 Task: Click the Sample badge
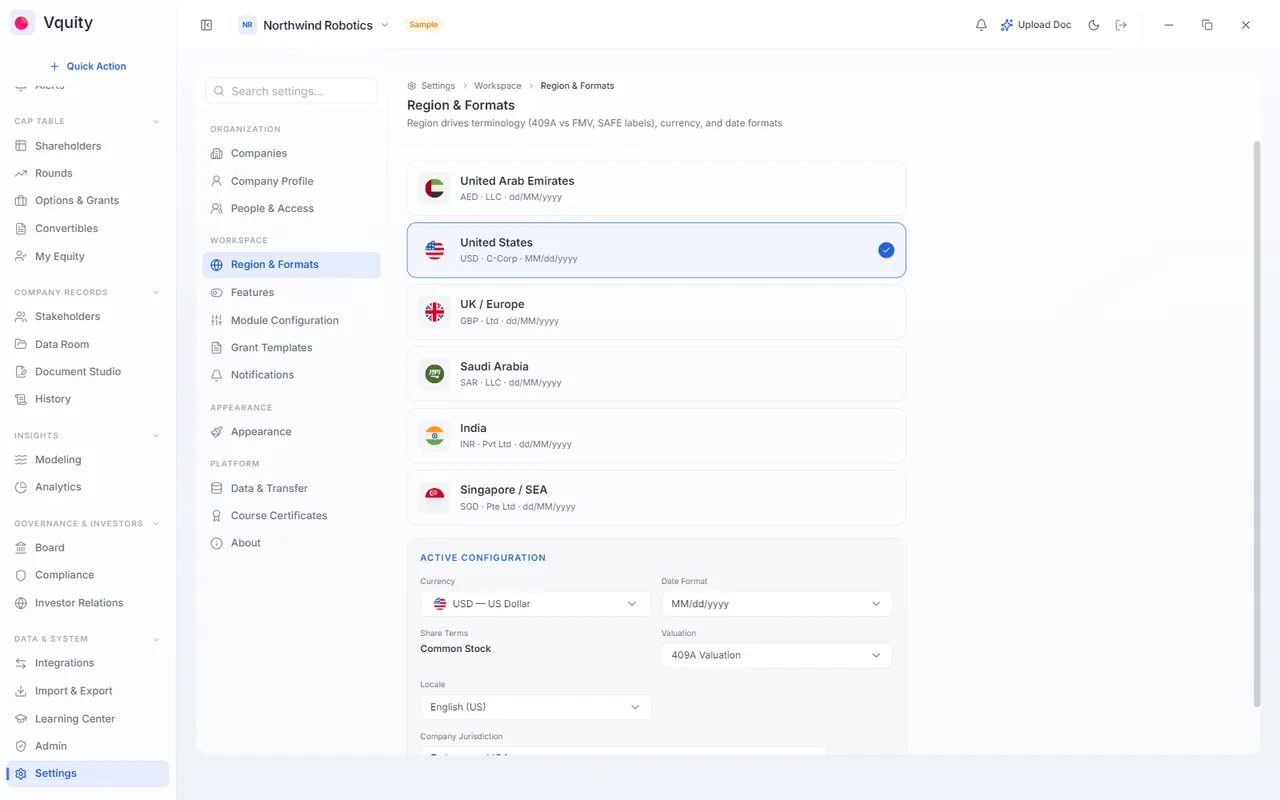tap(423, 25)
